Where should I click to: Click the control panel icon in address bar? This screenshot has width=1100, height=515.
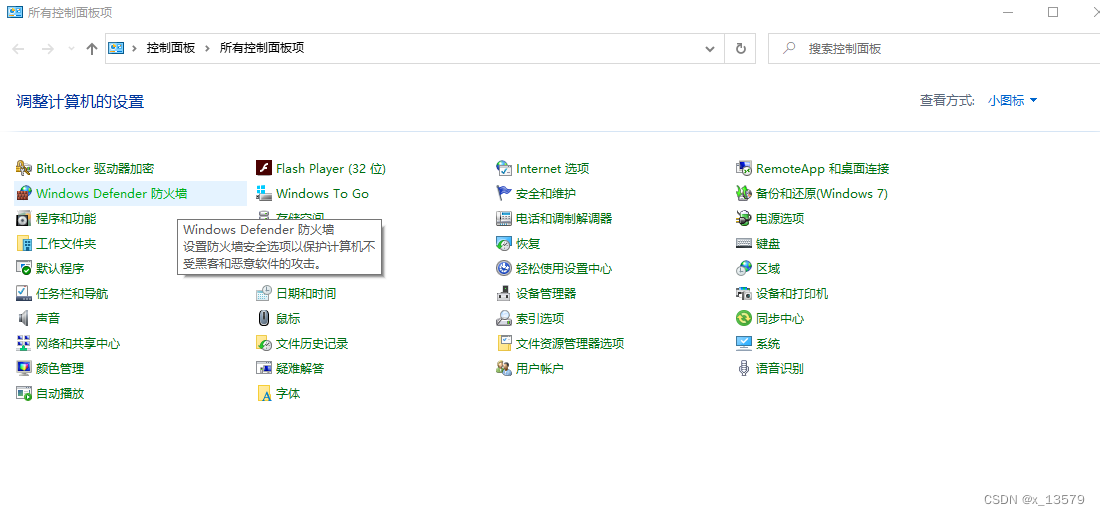(x=116, y=48)
